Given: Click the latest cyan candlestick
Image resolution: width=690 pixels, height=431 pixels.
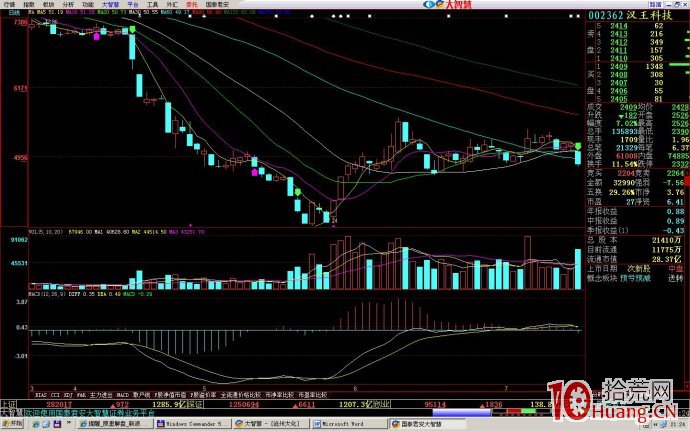Looking at the screenshot, I should coord(578,158).
